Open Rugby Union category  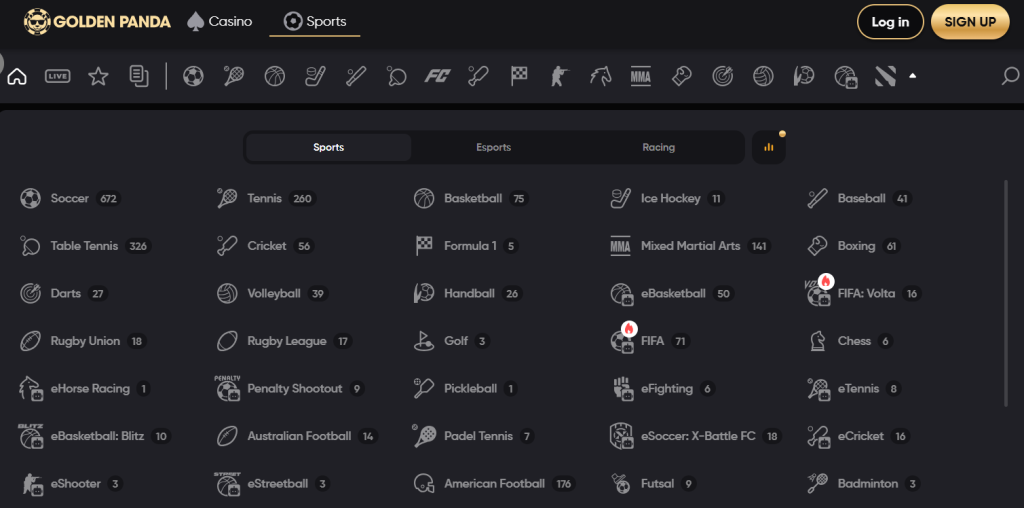tap(83, 341)
